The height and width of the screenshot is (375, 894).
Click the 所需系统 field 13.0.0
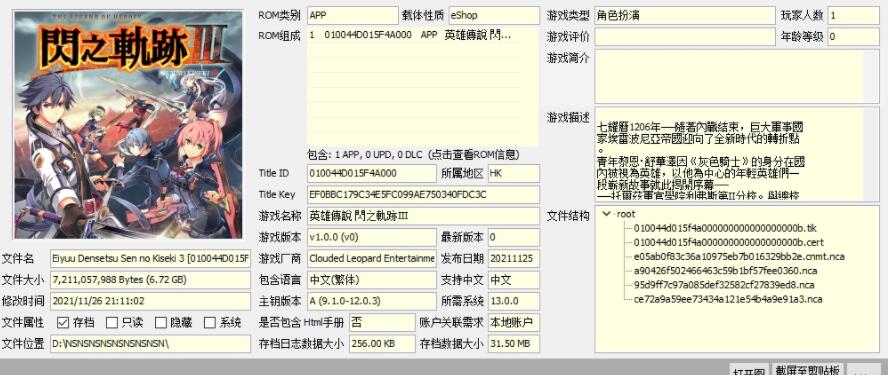(514, 301)
